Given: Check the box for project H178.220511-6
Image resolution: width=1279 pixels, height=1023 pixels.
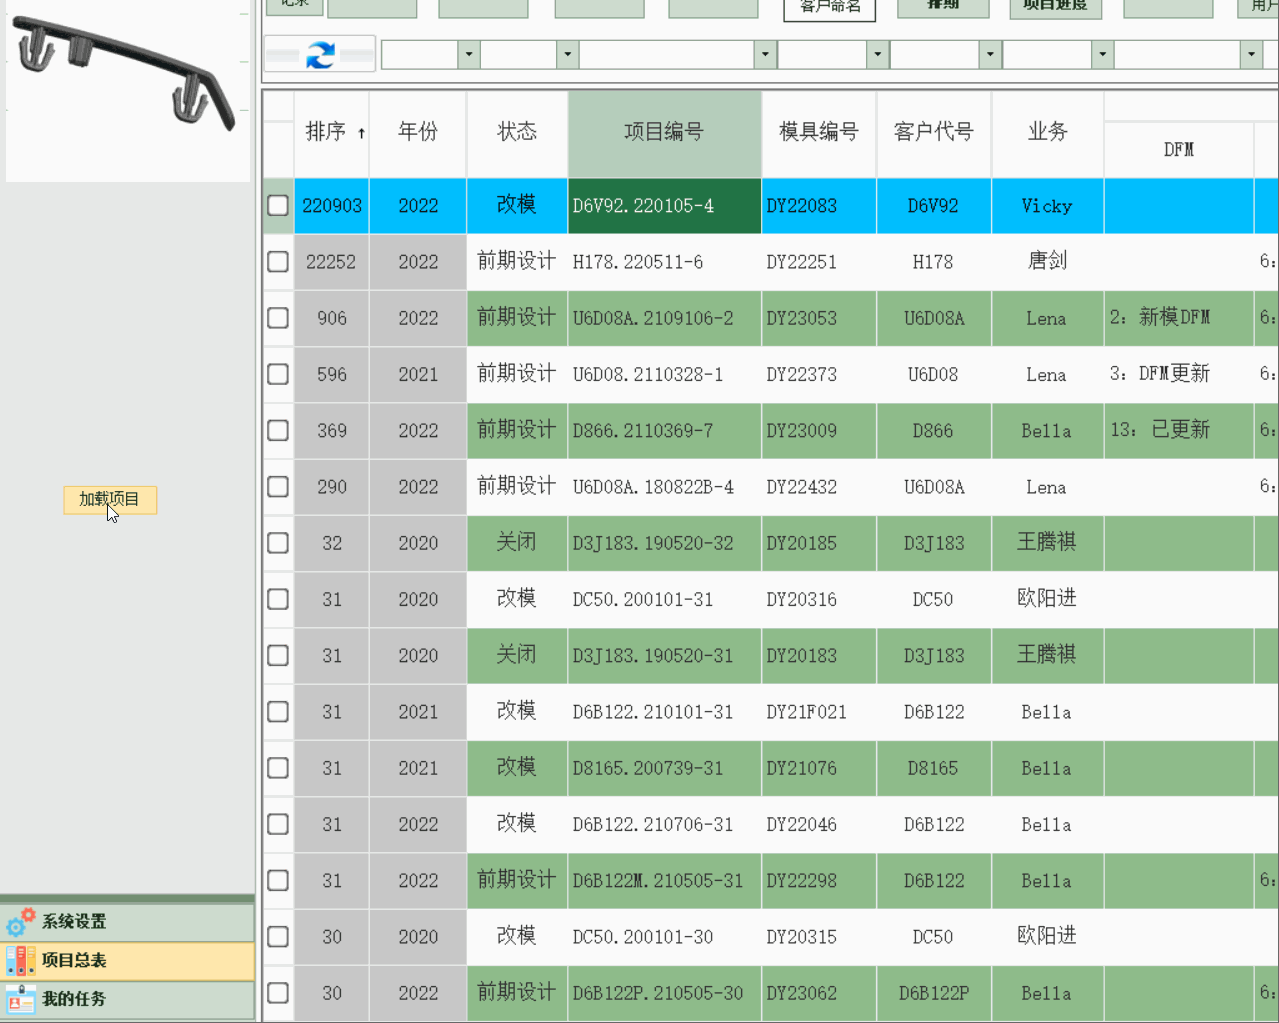Looking at the screenshot, I should click(x=278, y=262).
